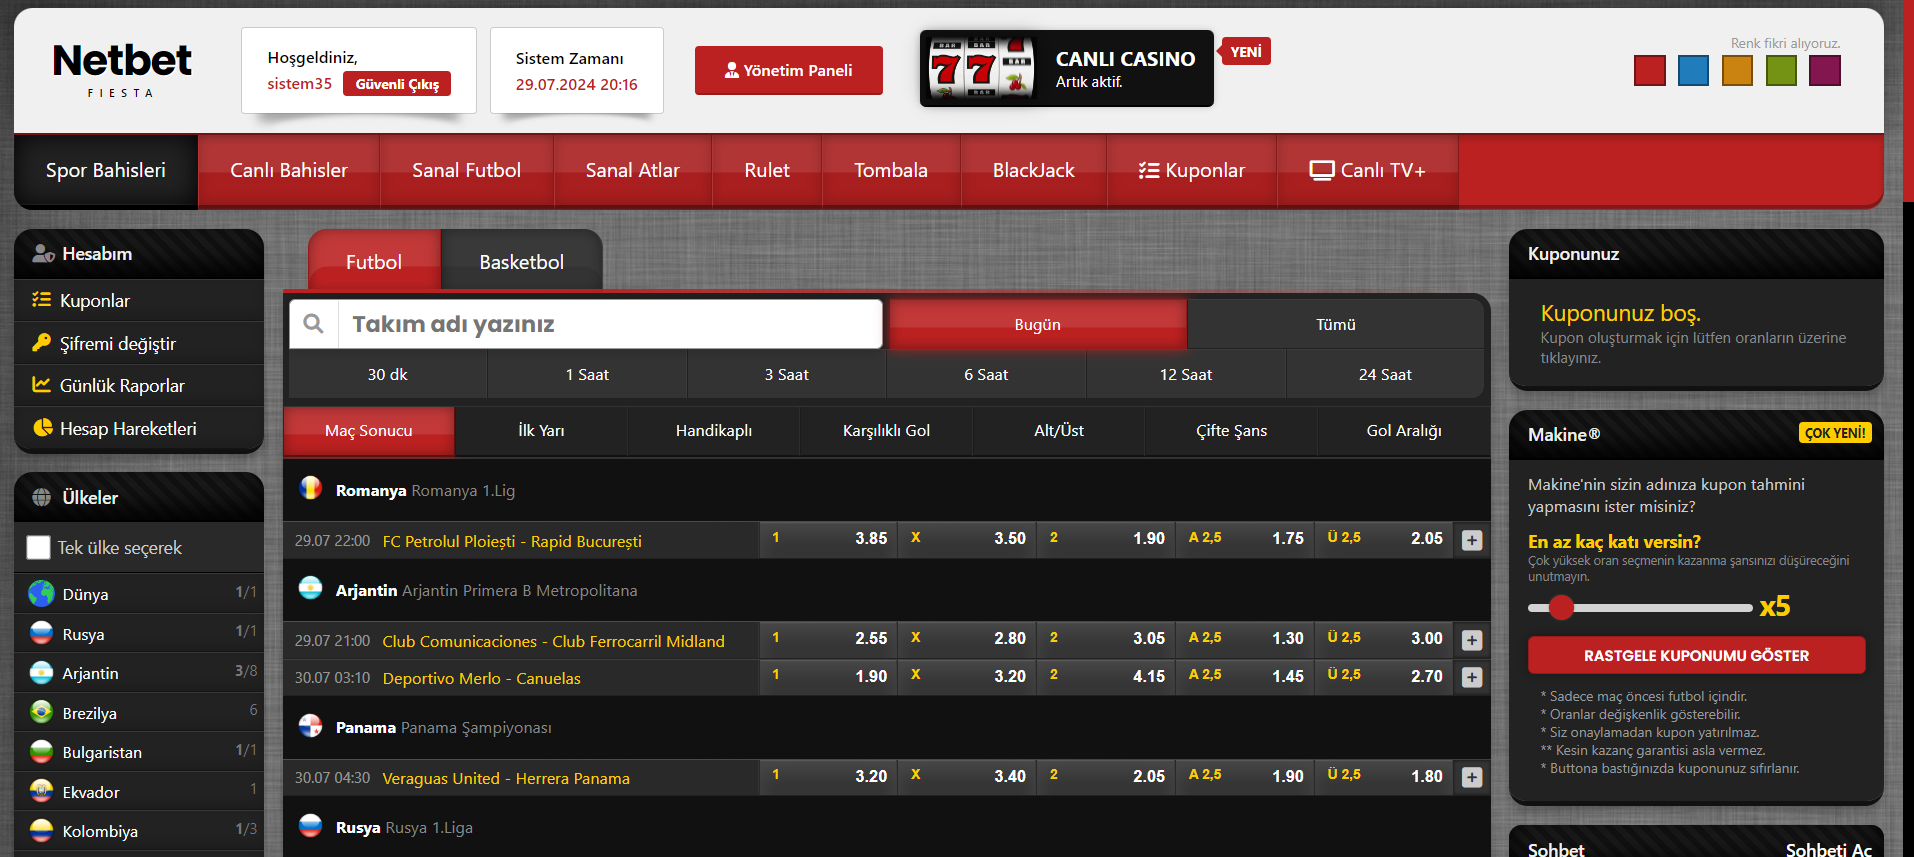Open Sanal Atlar menu
This screenshot has width=1914, height=857.
click(632, 171)
